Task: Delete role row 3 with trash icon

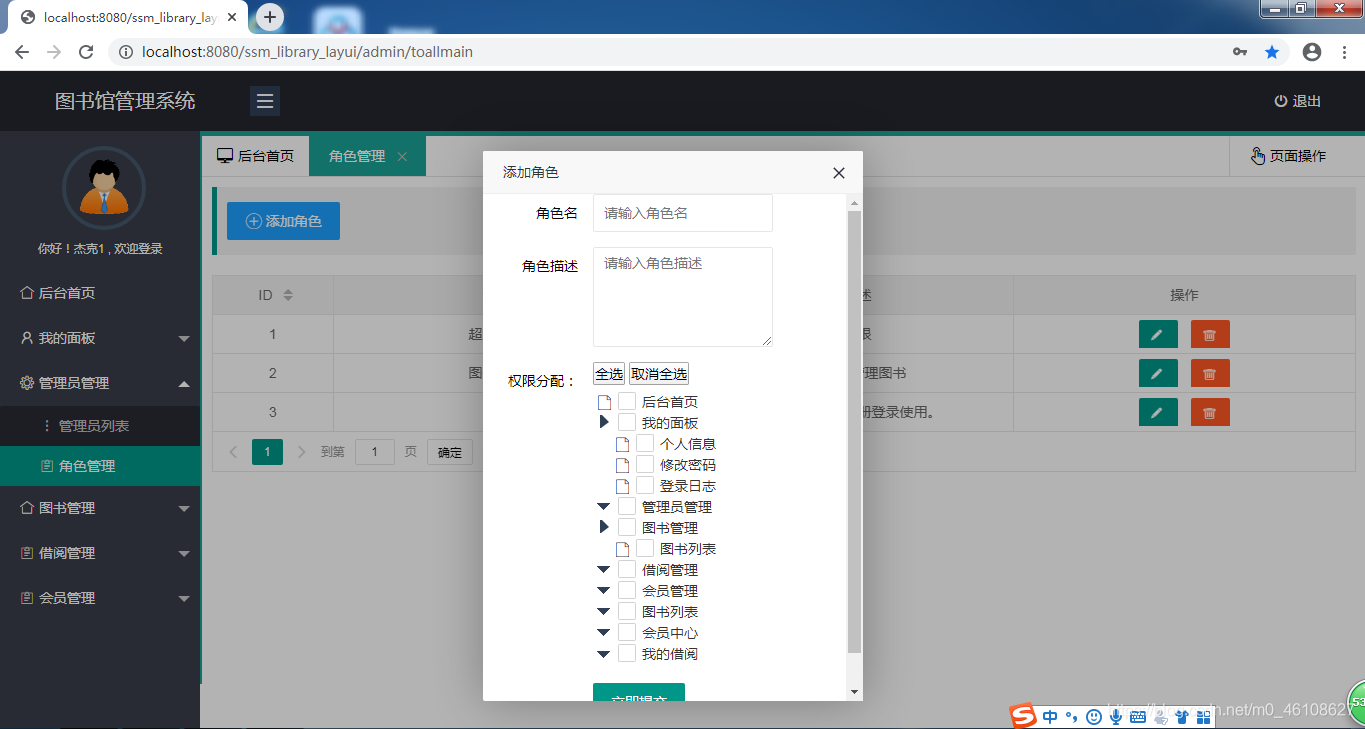Action: point(1210,412)
